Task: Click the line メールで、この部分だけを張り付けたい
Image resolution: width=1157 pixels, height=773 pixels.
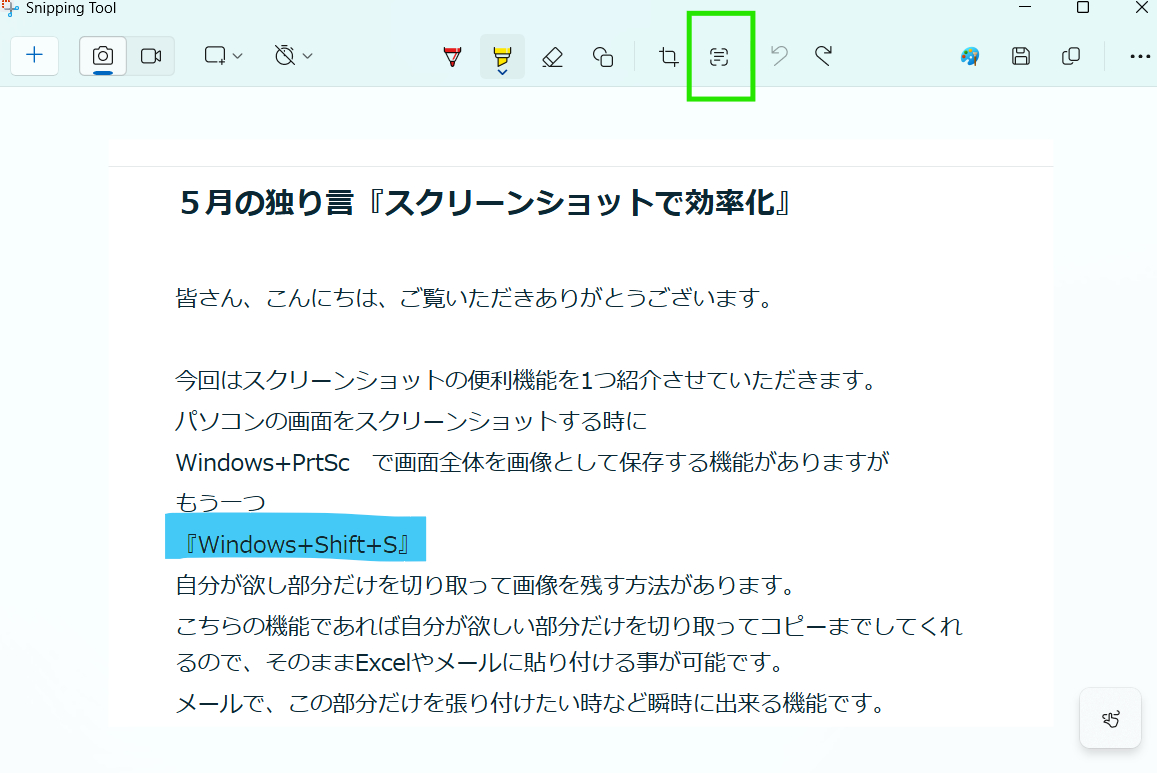Action: (x=531, y=703)
